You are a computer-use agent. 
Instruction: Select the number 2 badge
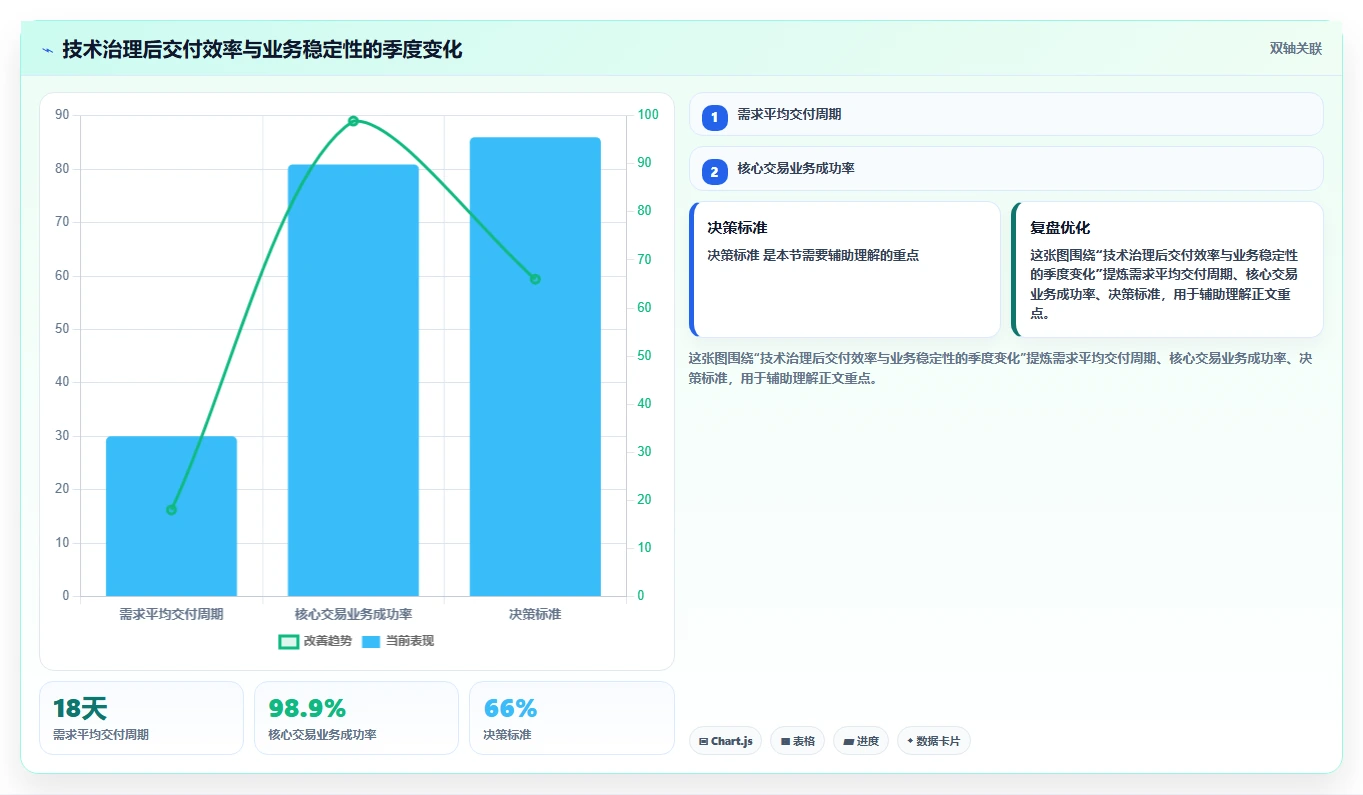[714, 172]
